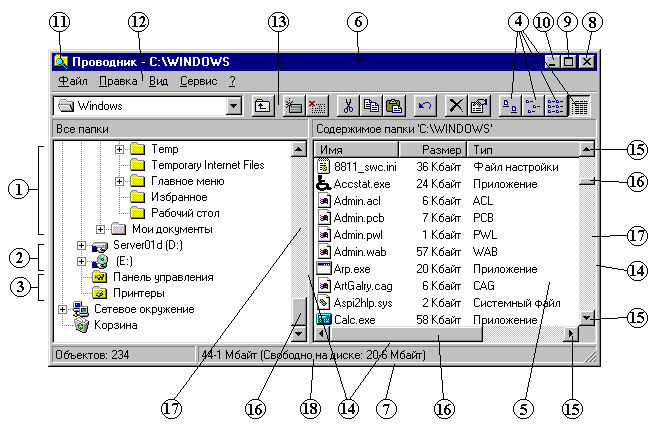Click the Paste clipboard icon
The height and width of the screenshot is (426, 655).
[394, 106]
